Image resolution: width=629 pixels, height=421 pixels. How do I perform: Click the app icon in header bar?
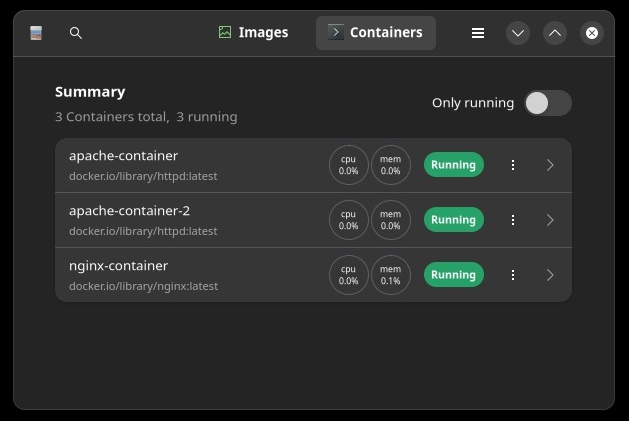[x=36, y=33]
